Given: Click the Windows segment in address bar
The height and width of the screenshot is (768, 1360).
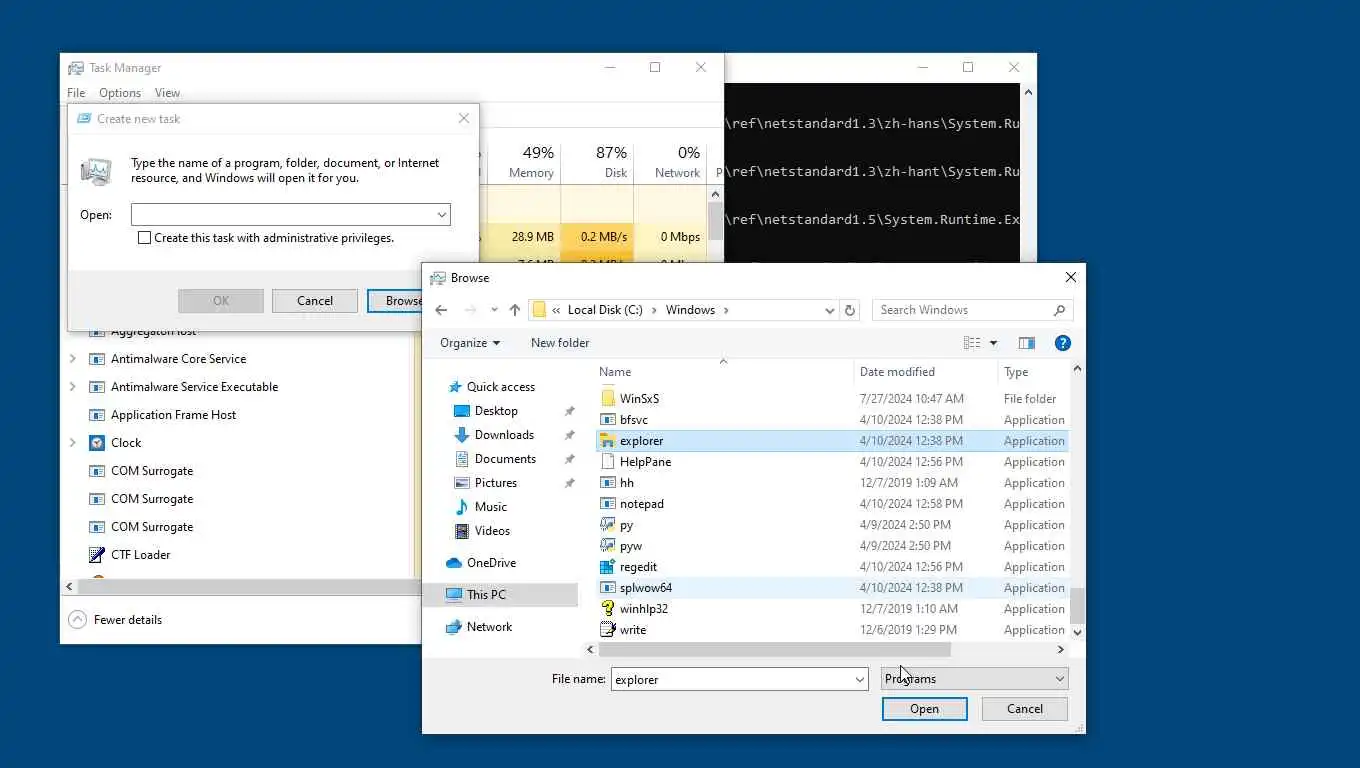Looking at the screenshot, I should [690, 310].
